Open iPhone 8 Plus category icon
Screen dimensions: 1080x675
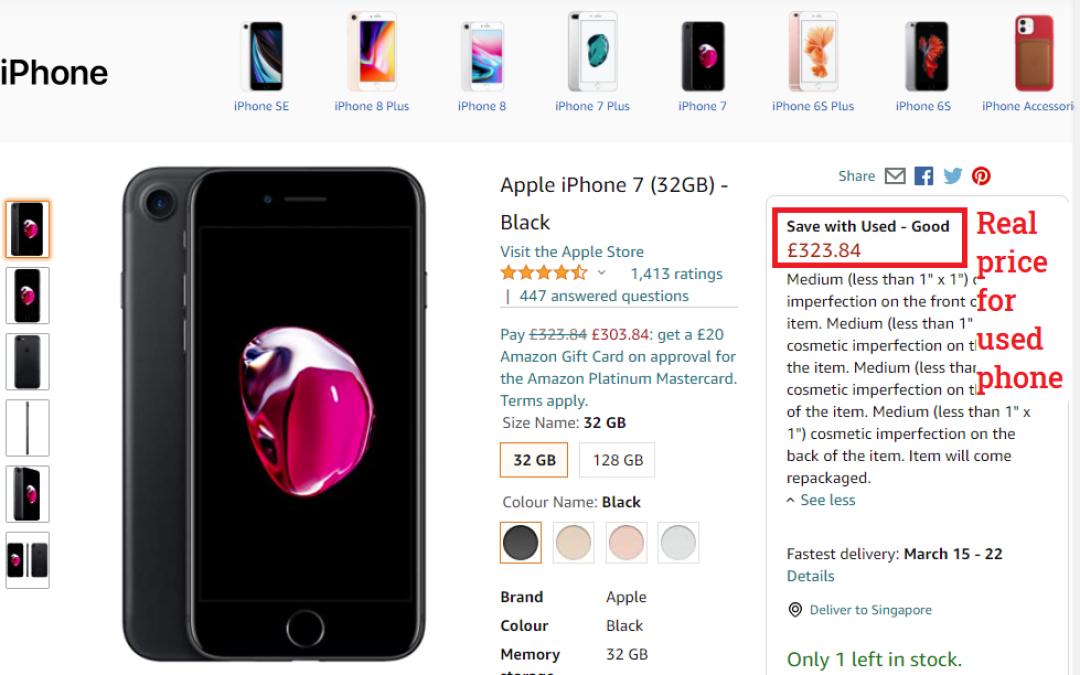pos(372,54)
